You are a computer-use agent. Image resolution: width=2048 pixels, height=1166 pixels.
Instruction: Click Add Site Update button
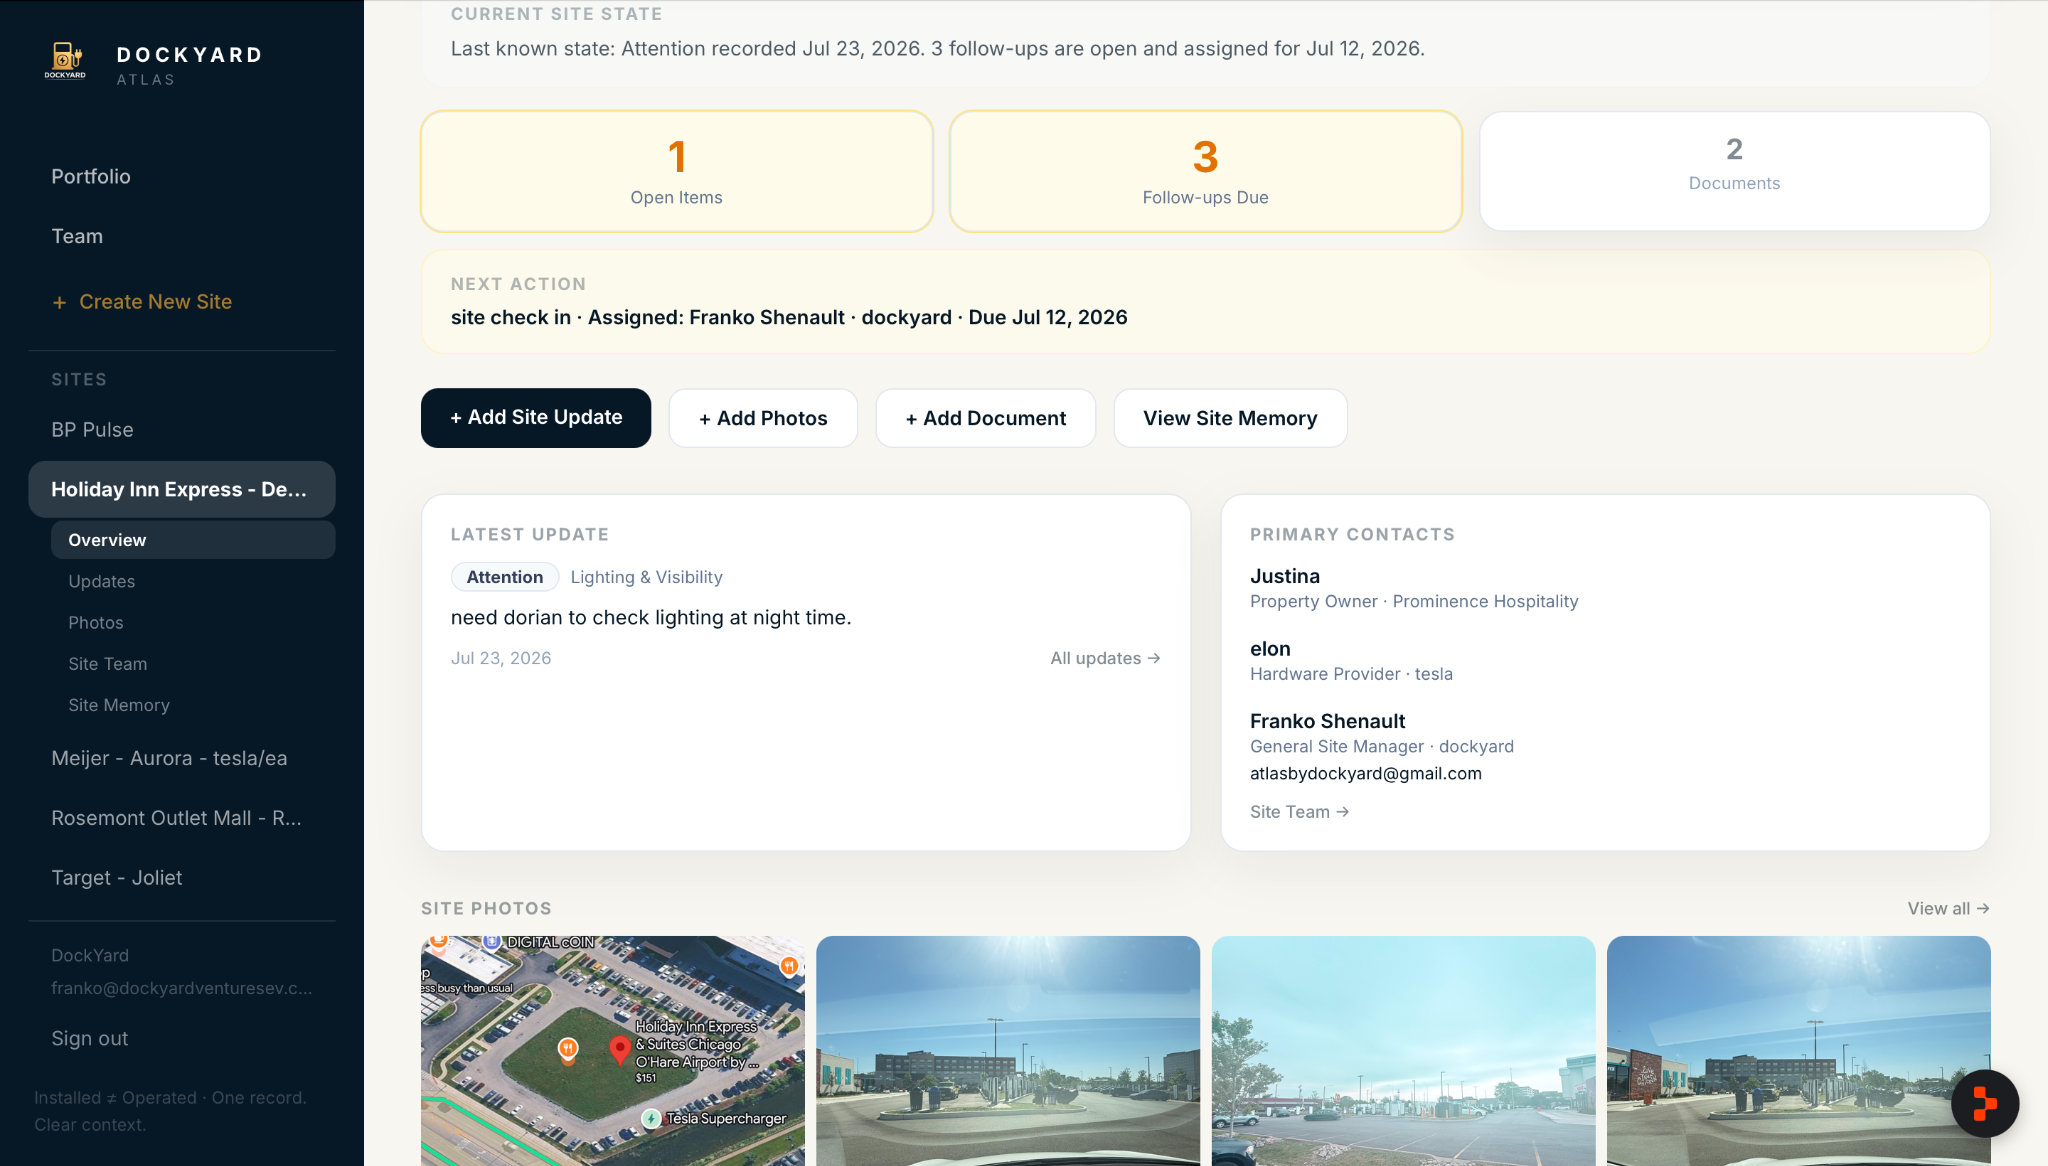(536, 418)
